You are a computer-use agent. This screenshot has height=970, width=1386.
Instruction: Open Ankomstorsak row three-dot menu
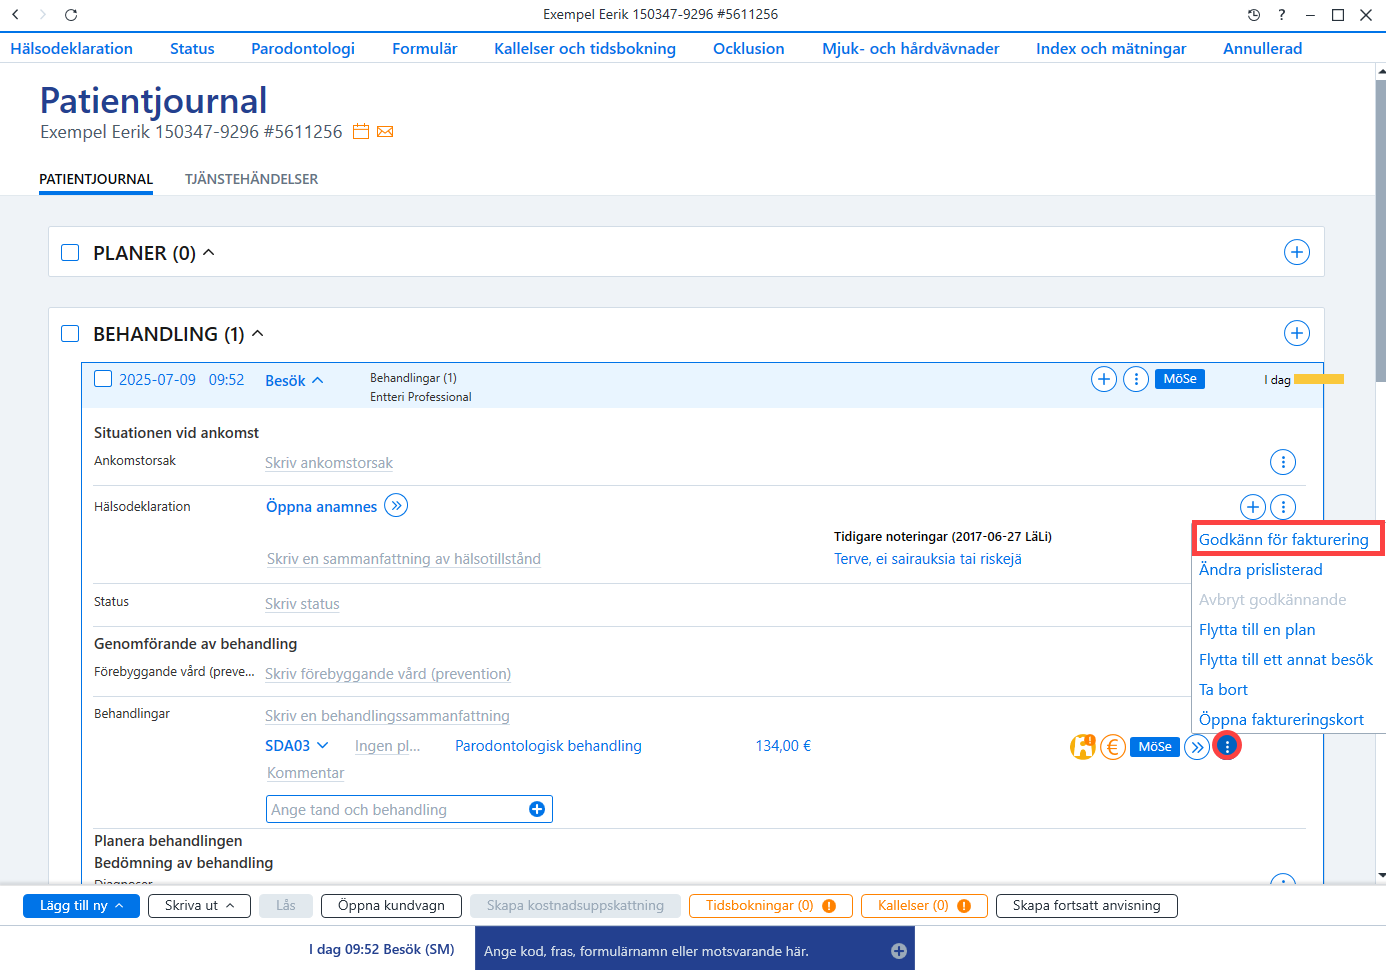pyautogui.click(x=1283, y=462)
